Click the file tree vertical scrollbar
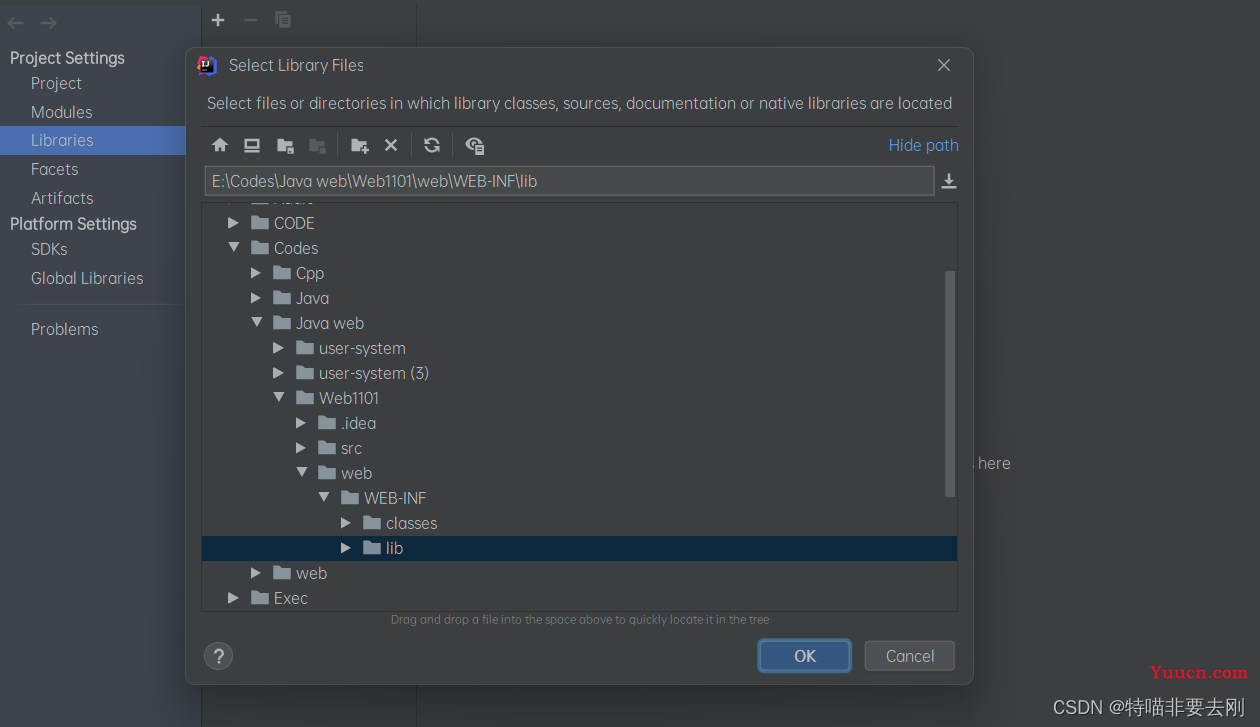The image size is (1260, 727). [950, 383]
